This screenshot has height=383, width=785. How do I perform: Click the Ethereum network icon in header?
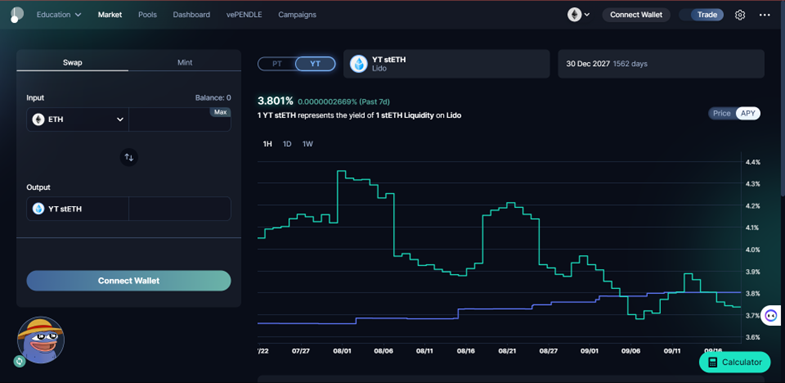point(575,15)
